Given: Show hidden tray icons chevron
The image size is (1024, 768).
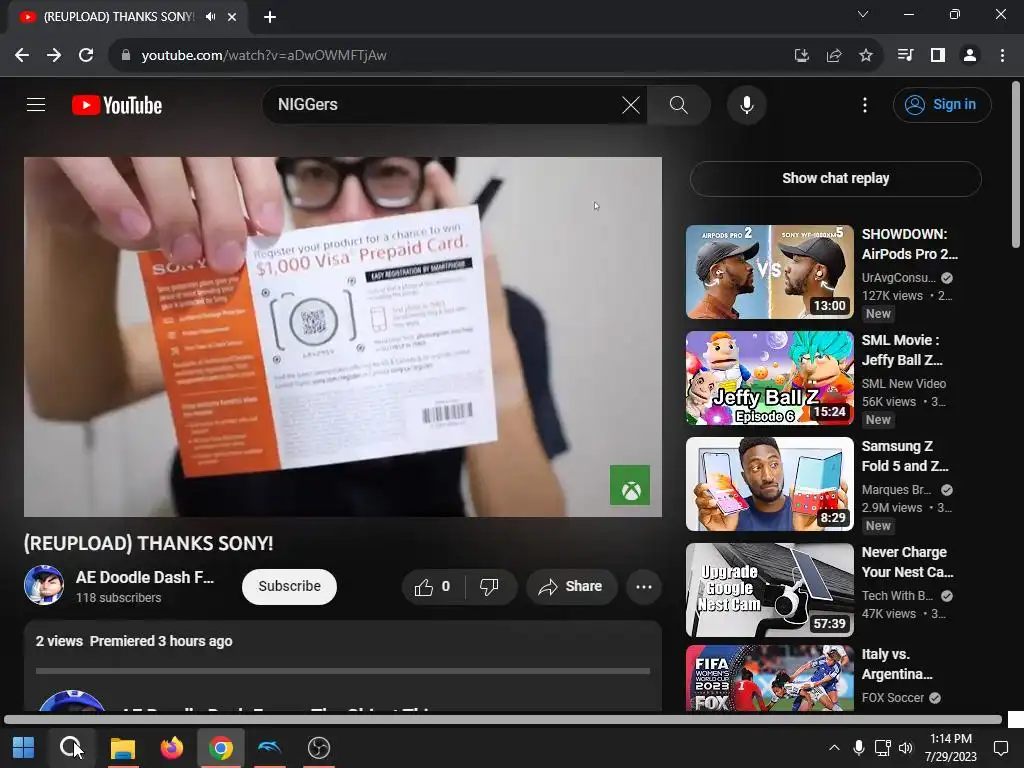Looking at the screenshot, I should click(834, 748).
